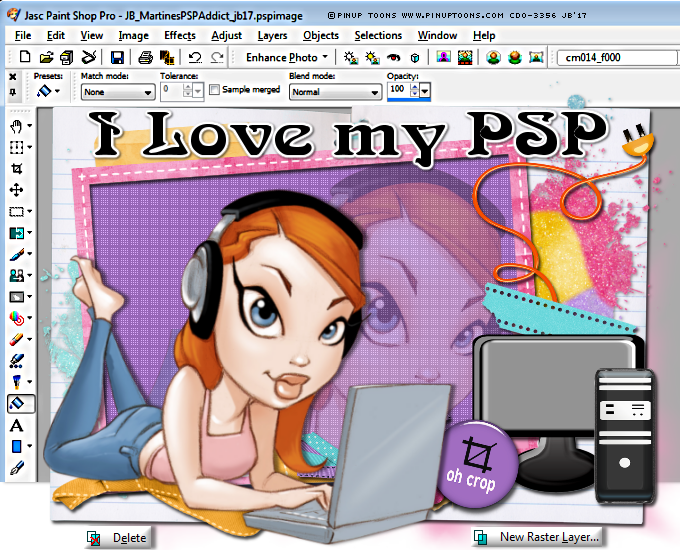The width and height of the screenshot is (680, 550).
Task: Enable the Sample merged checkbox
Action: (214, 90)
